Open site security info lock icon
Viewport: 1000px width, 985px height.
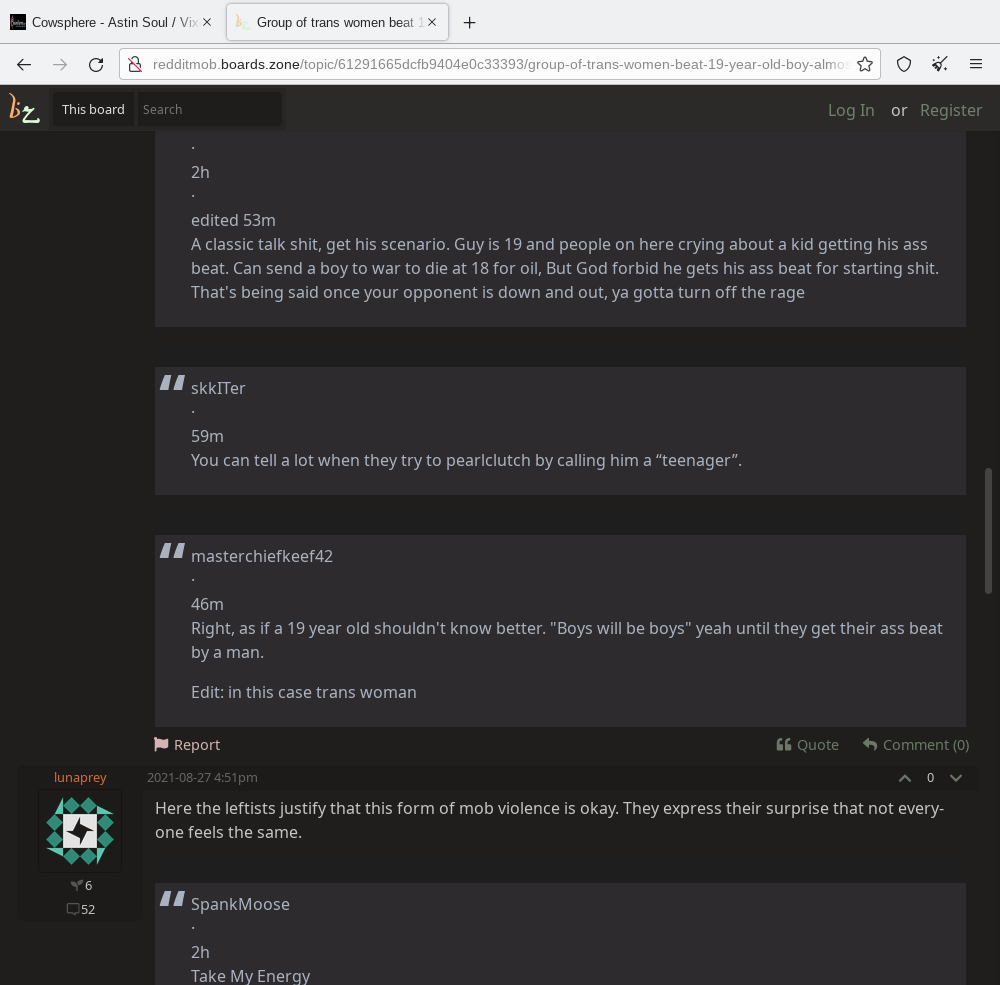[x=135, y=64]
